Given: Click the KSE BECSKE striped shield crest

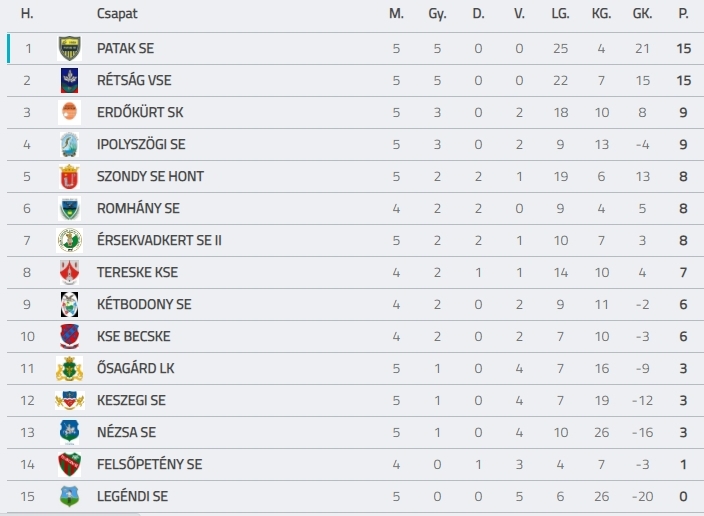Looking at the screenshot, I should (70, 336).
